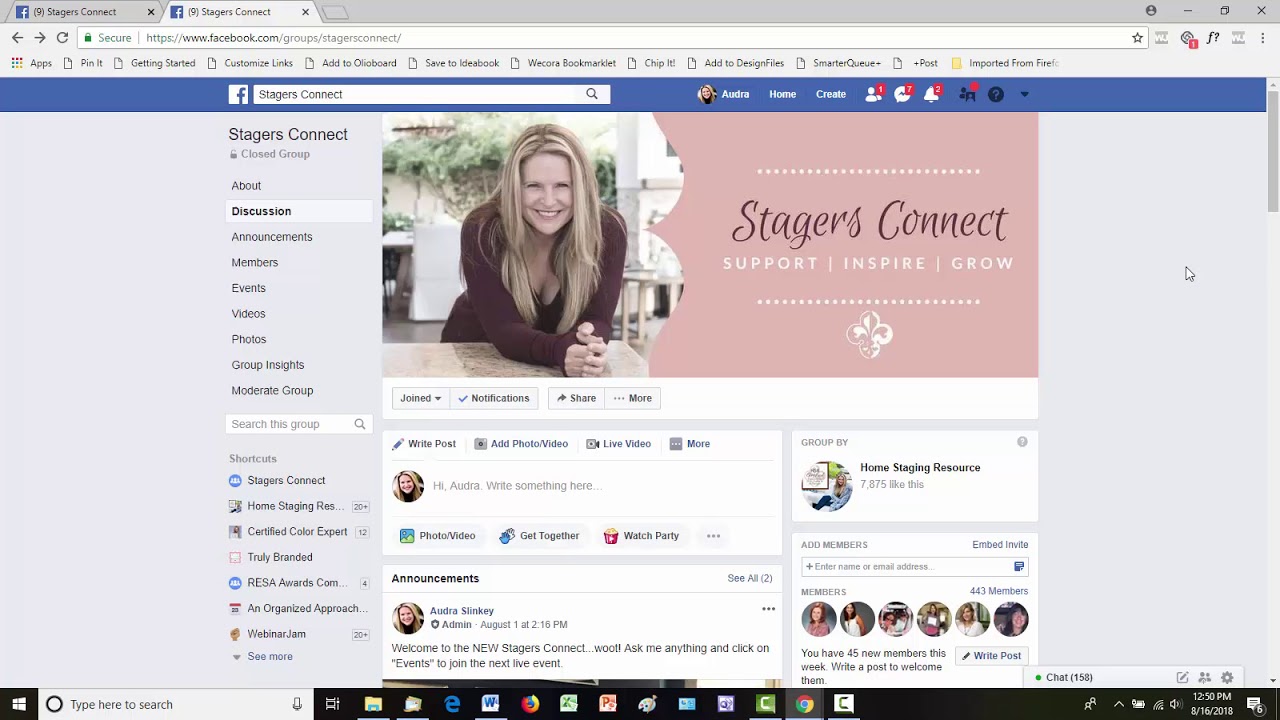Viewport: 1280px width, 720px height.
Task: Open Friend Requests icon
Action: (873, 94)
